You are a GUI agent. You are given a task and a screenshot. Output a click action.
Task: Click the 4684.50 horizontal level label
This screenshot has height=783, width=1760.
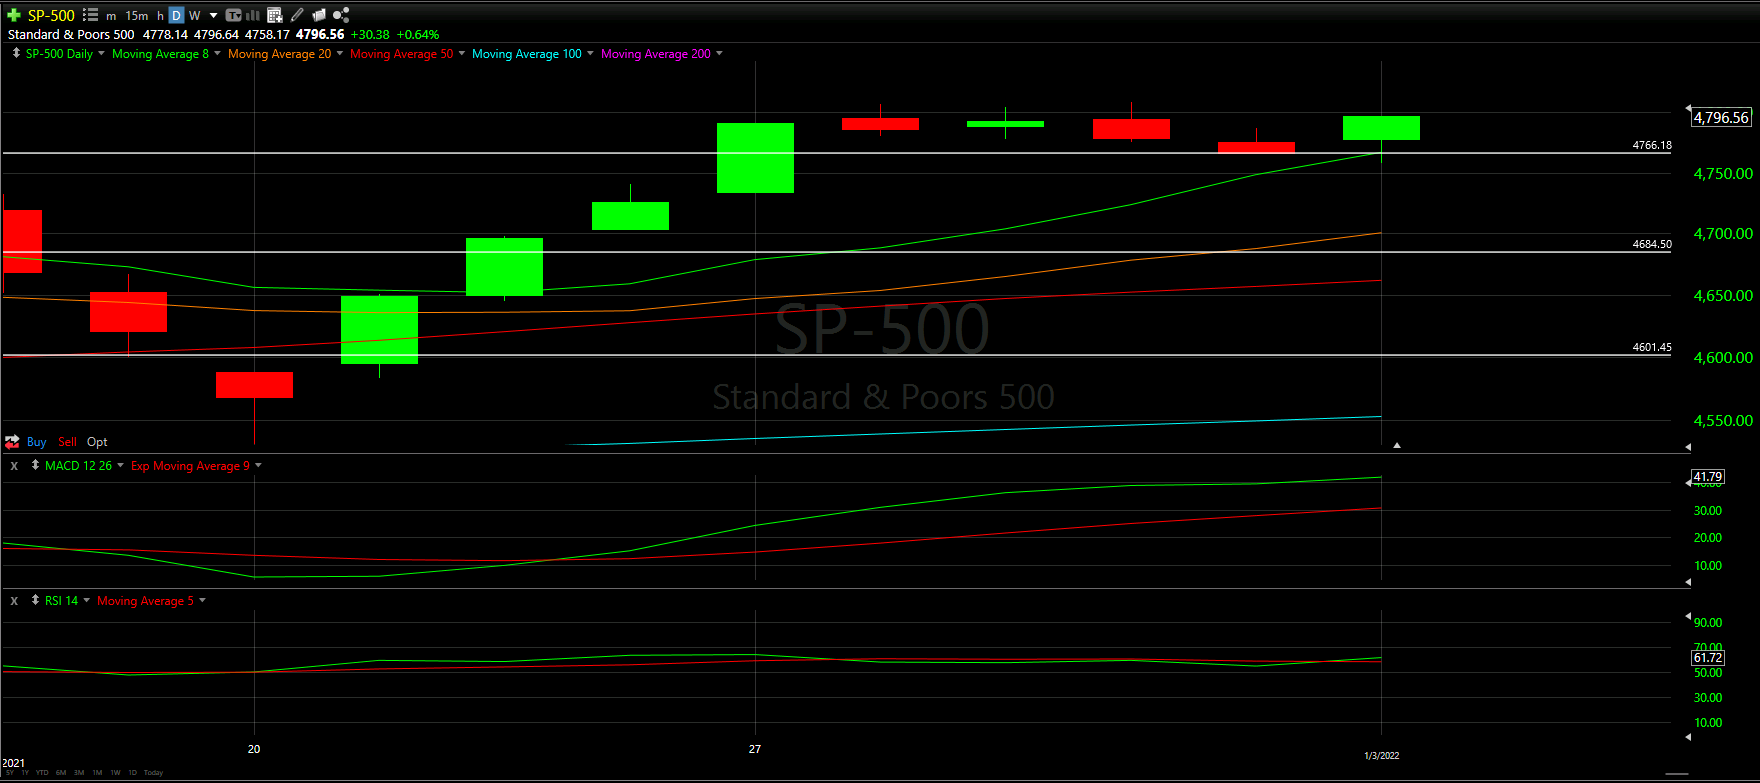1652,244
